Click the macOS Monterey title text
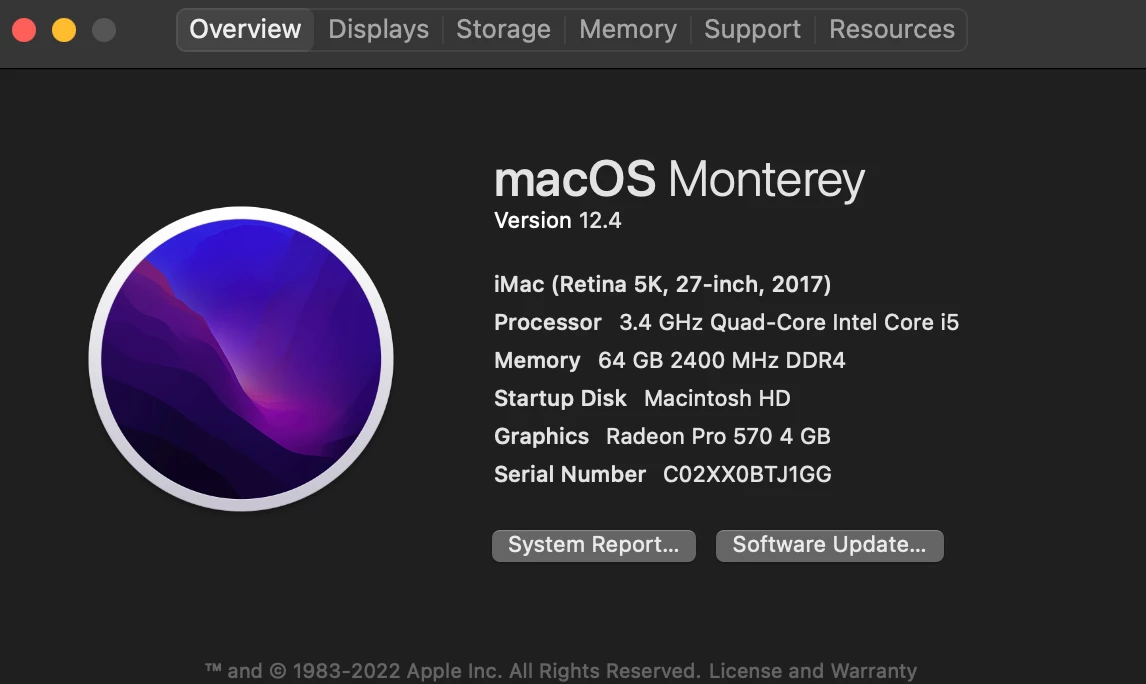The image size is (1146, 684). click(x=680, y=179)
